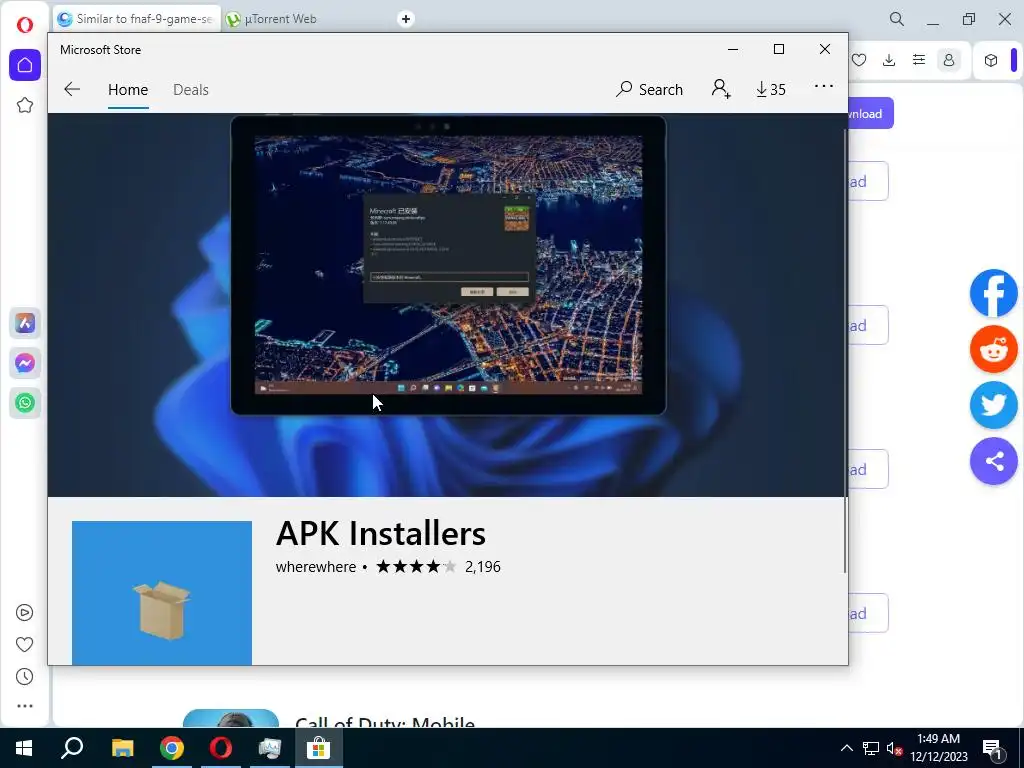Screen dimensions: 1024x768
Task: Open Opera extensions cube icon
Action: click(991, 60)
